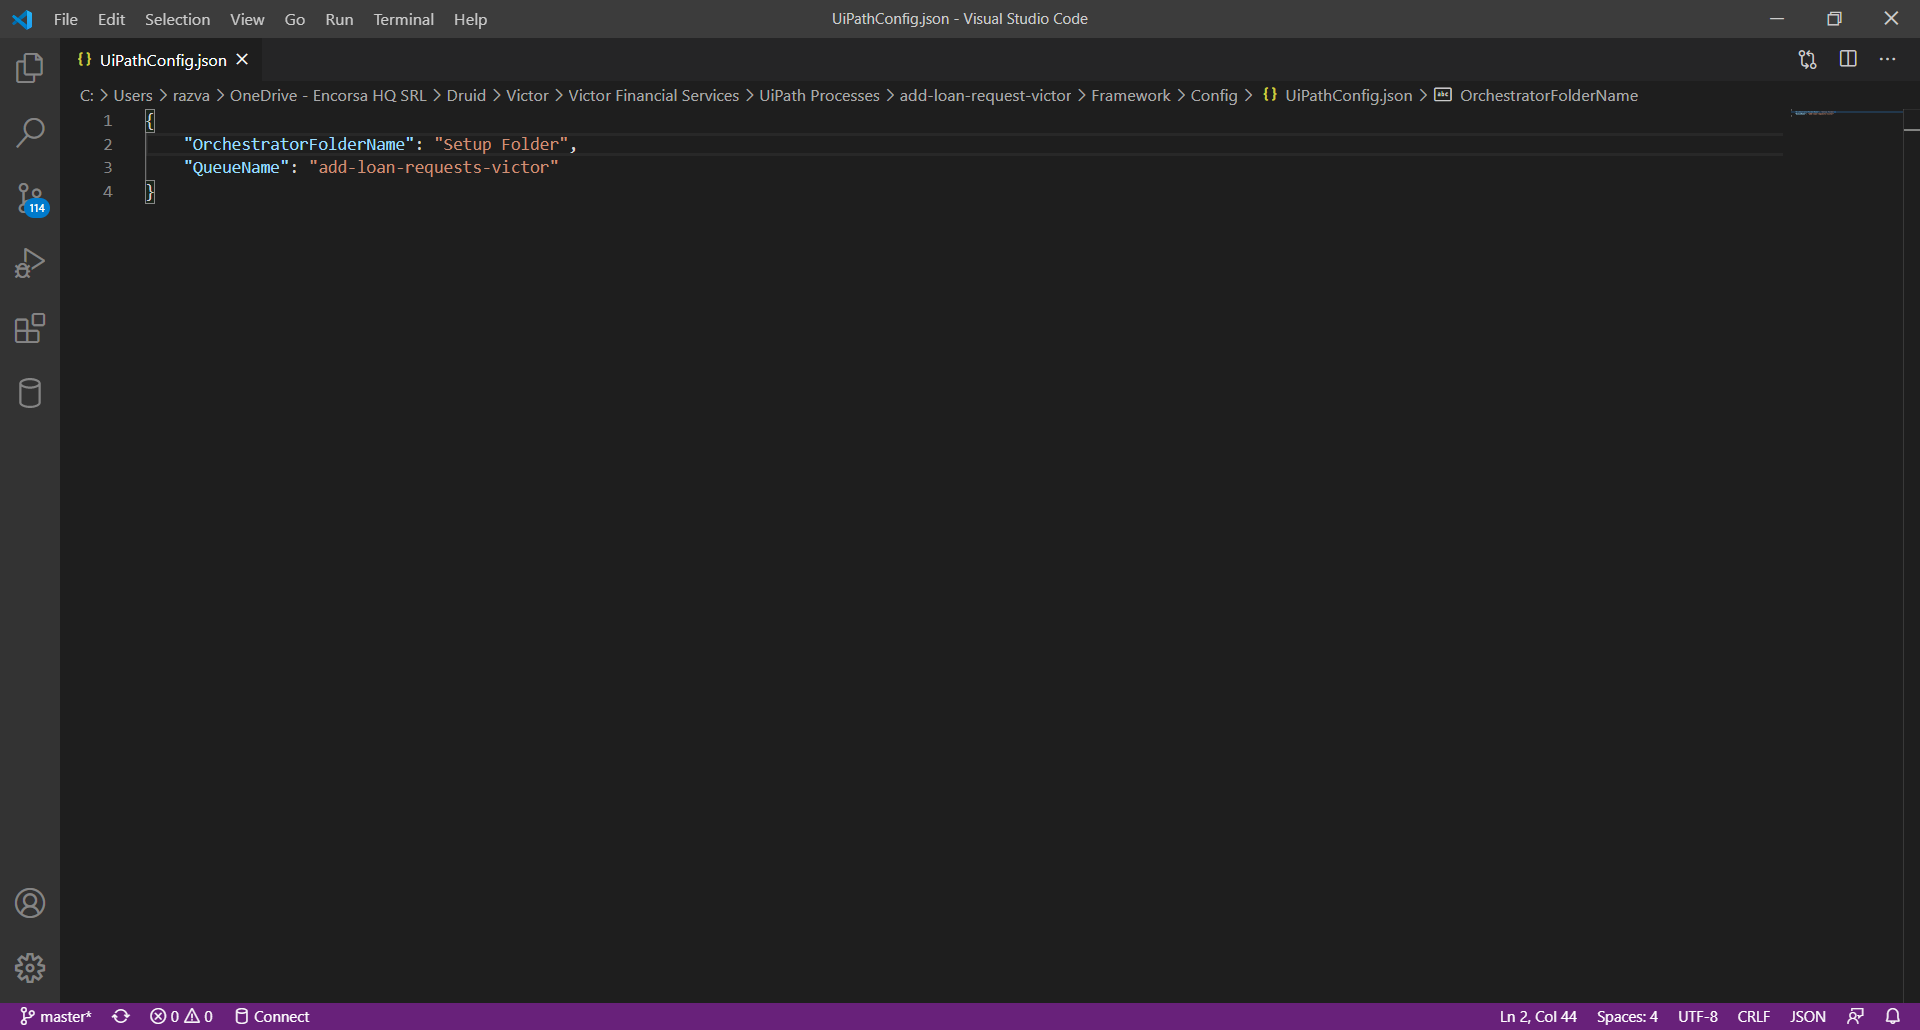Expand OneDrive - Encorsa HQ SRL breadcrumb
Viewport: 1920px width, 1030px height.
[328, 95]
